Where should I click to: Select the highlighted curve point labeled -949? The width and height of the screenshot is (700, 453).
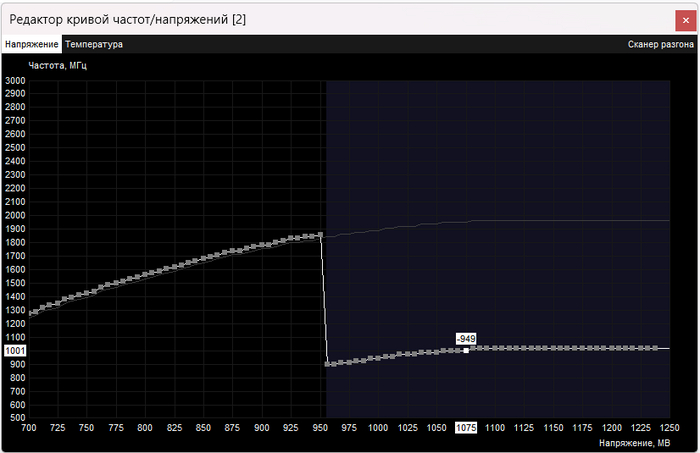coord(466,350)
